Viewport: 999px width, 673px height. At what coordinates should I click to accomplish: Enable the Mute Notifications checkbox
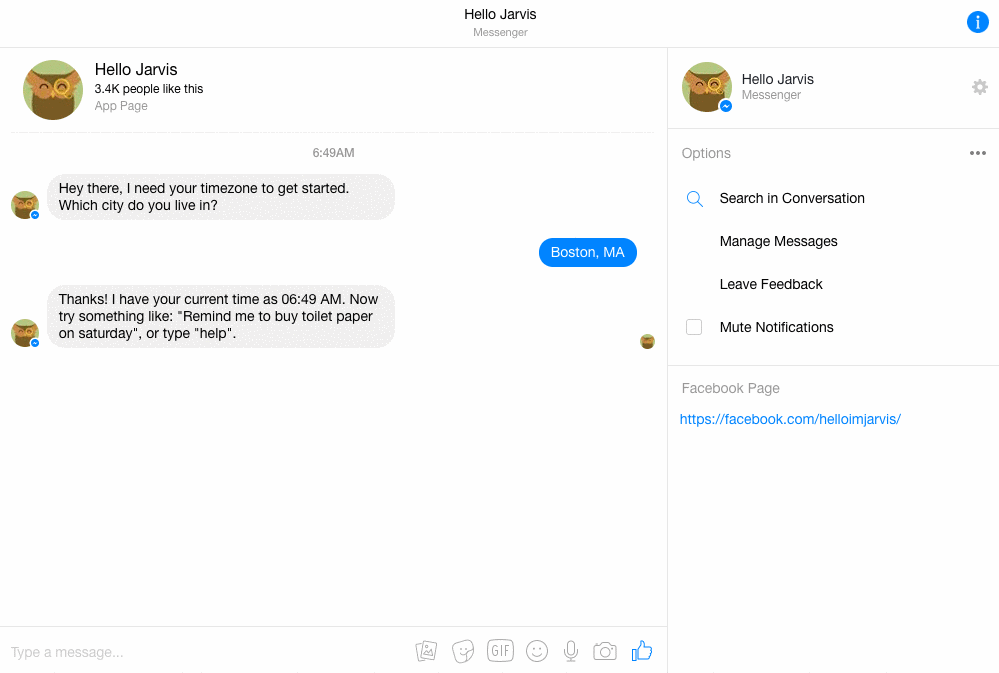(694, 327)
